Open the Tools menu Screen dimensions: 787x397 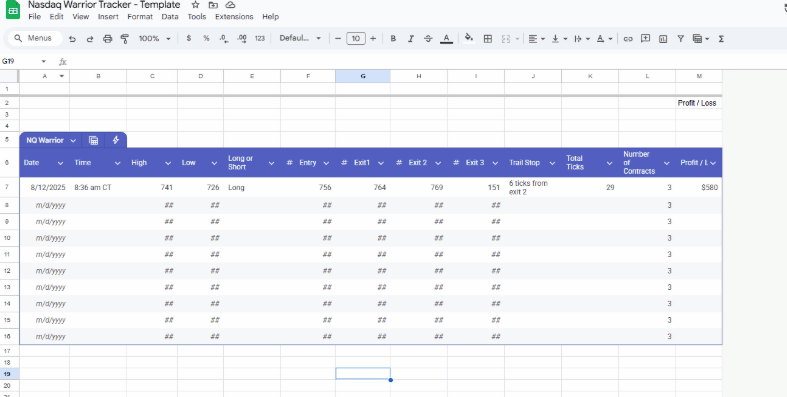click(197, 17)
